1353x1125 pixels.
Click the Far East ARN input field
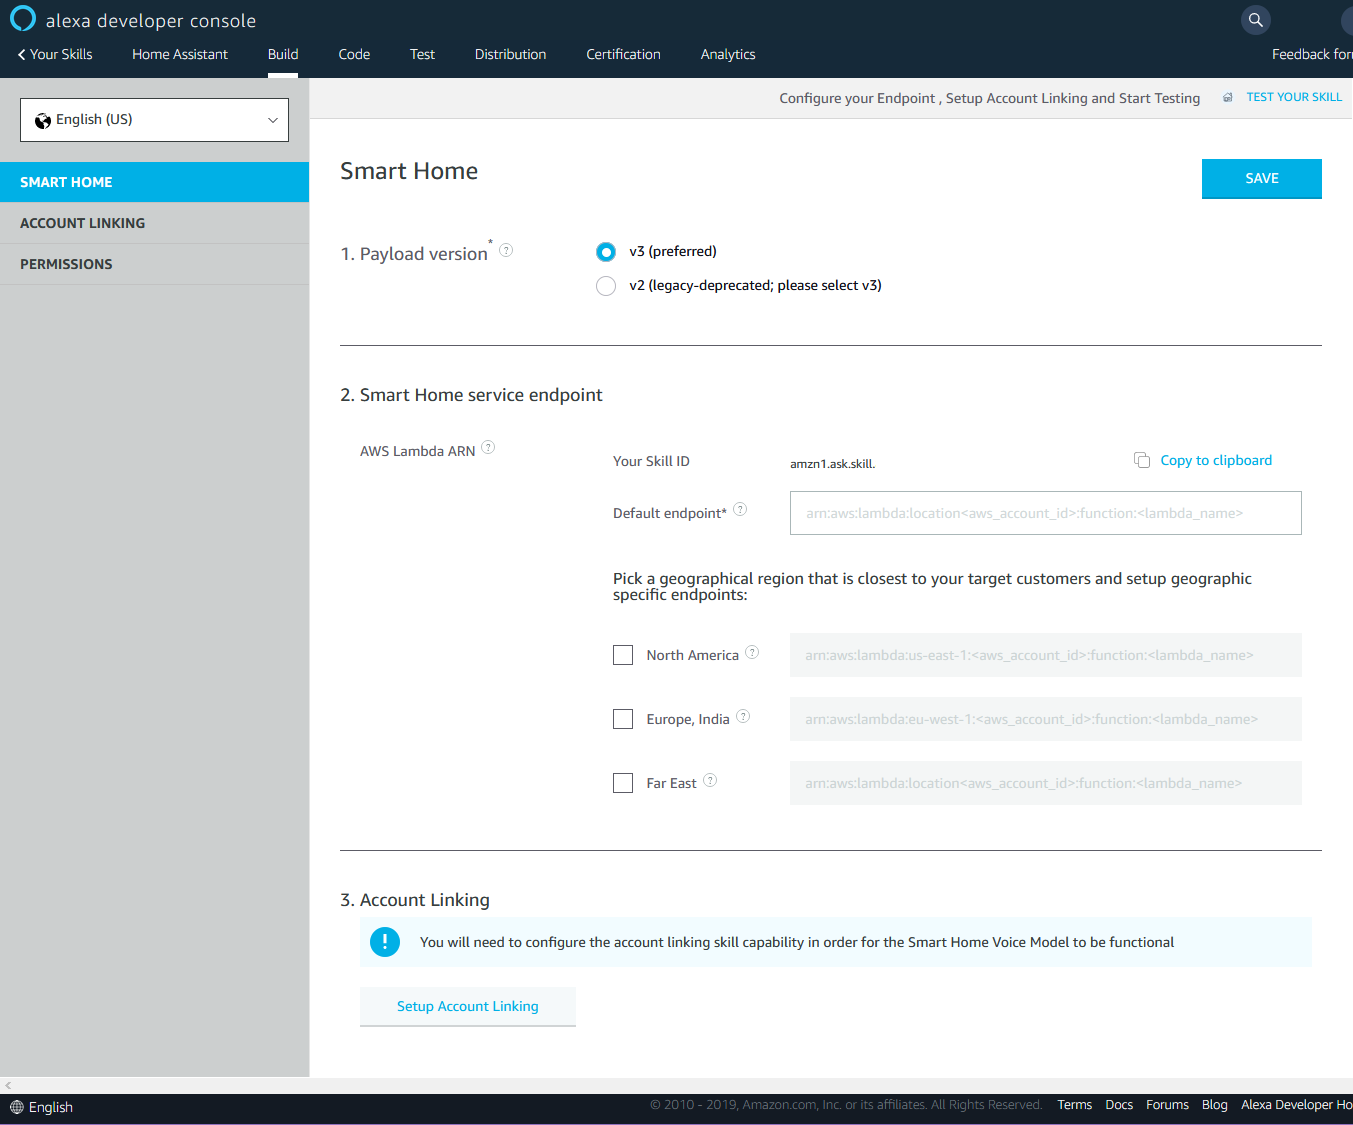1045,783
